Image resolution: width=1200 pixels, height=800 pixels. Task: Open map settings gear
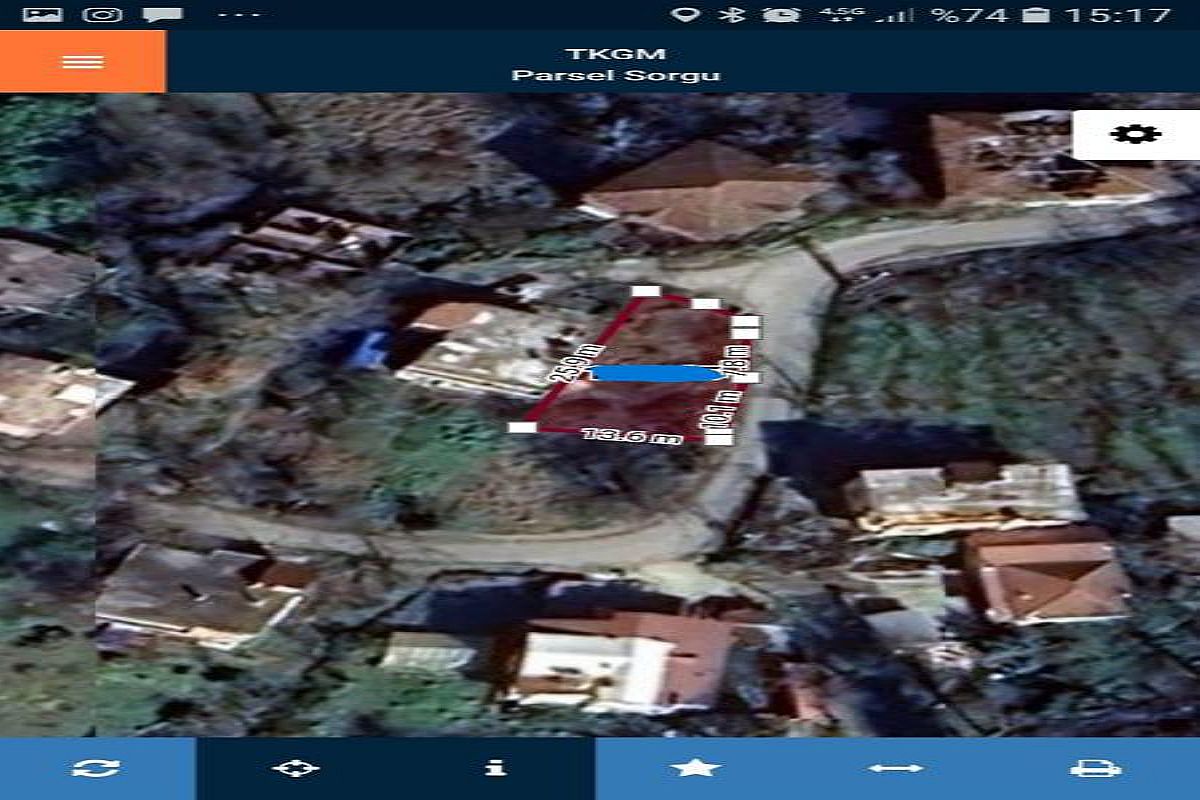1136,134
